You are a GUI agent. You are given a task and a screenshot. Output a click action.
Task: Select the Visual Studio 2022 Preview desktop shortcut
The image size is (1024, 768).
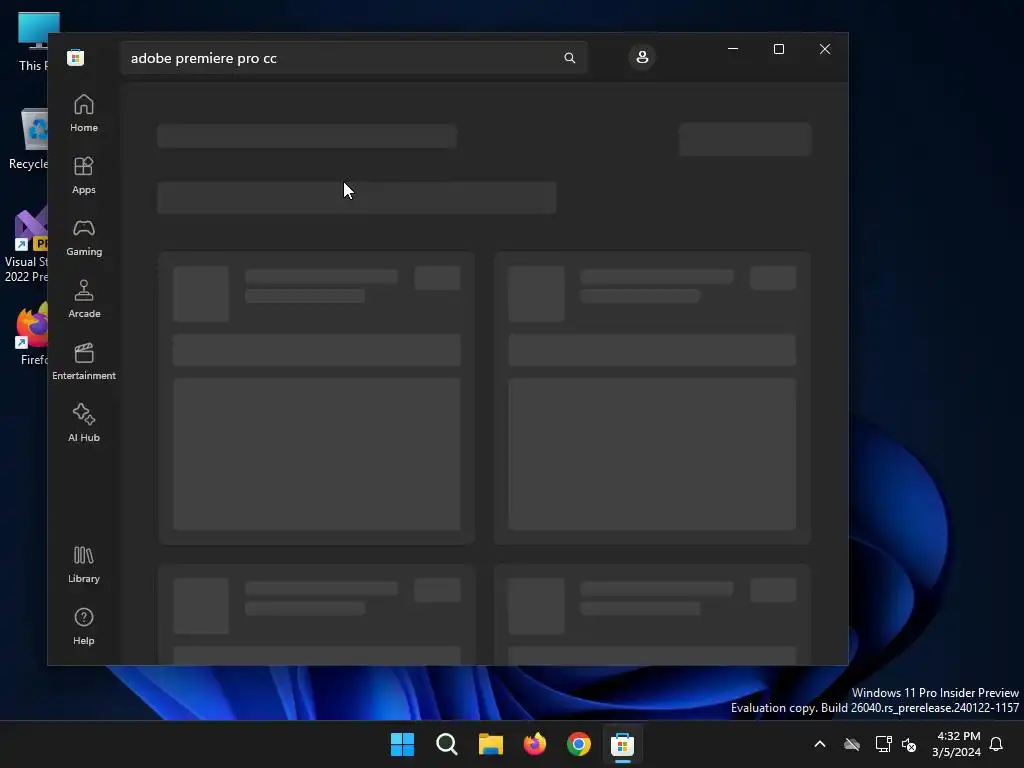27,245
